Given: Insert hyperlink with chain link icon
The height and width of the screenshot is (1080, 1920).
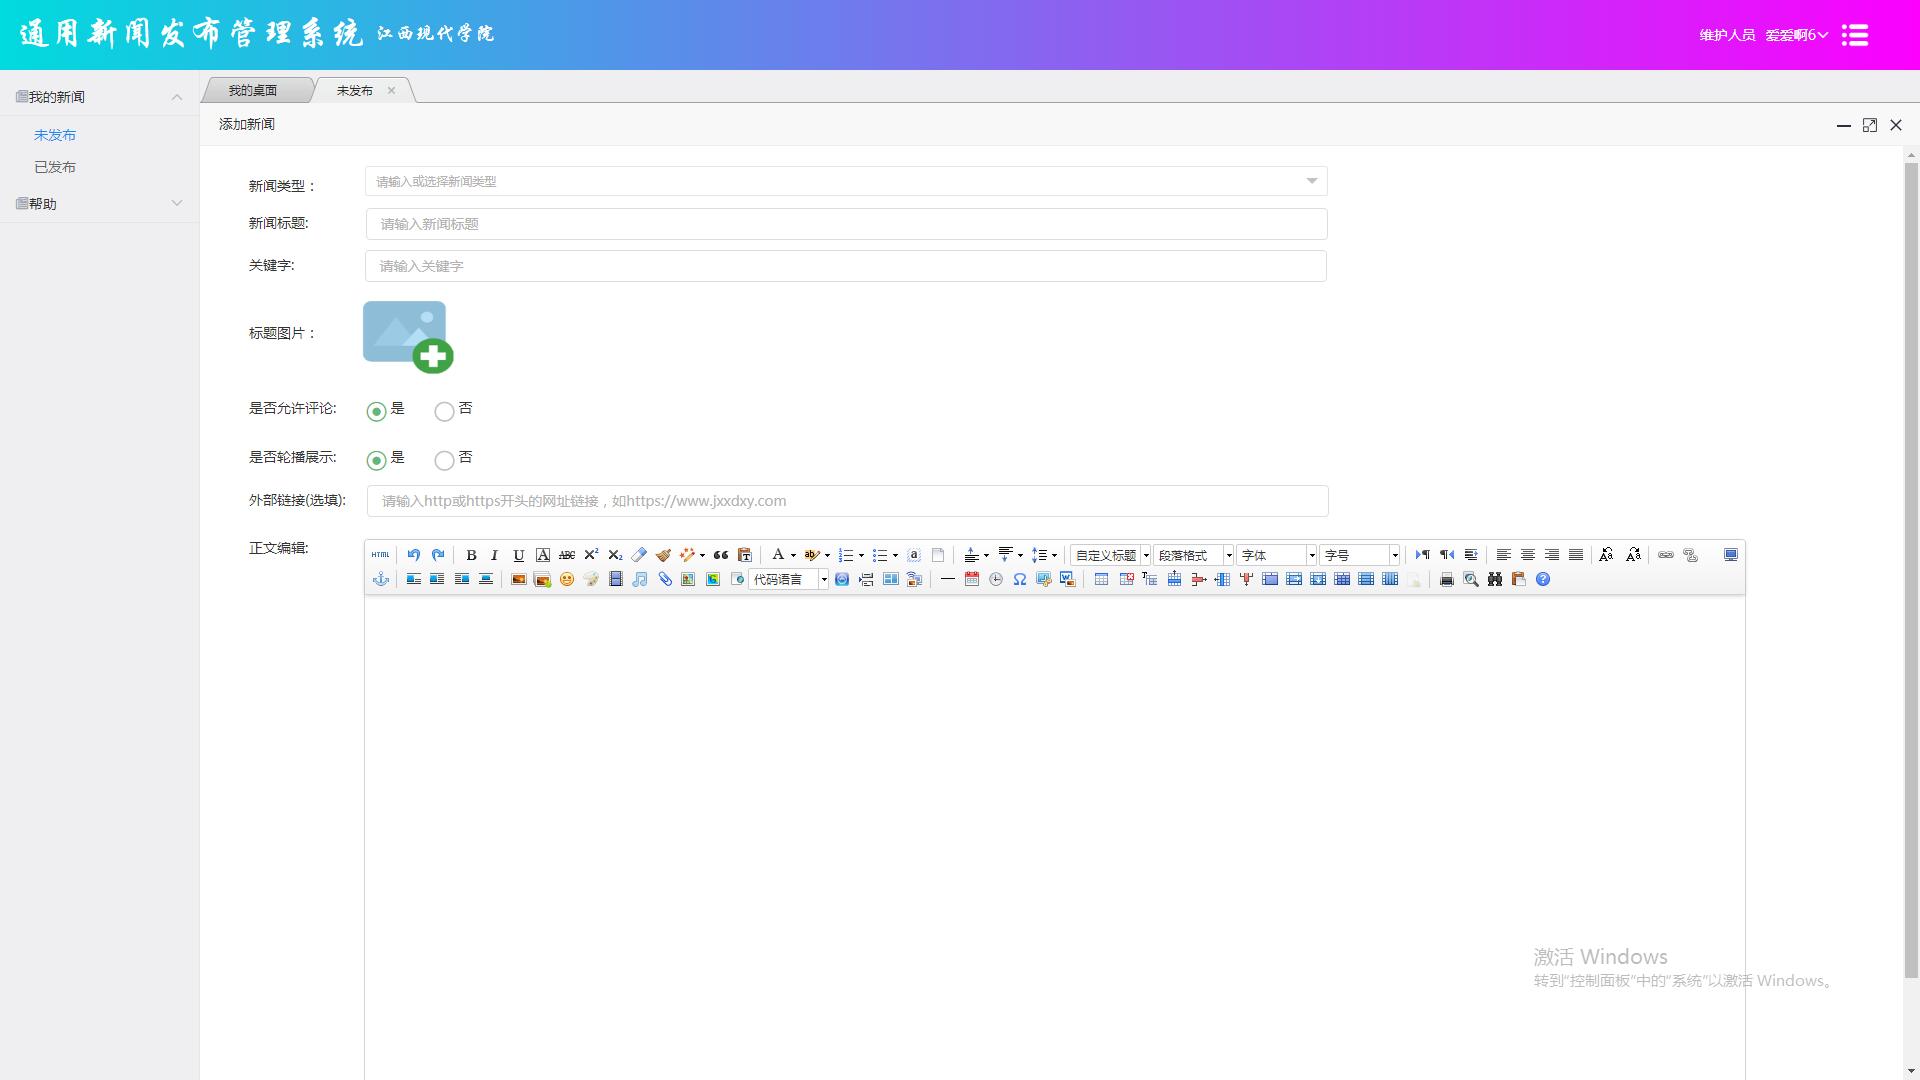Looking at the screenshot, I should pos(1666,555).
